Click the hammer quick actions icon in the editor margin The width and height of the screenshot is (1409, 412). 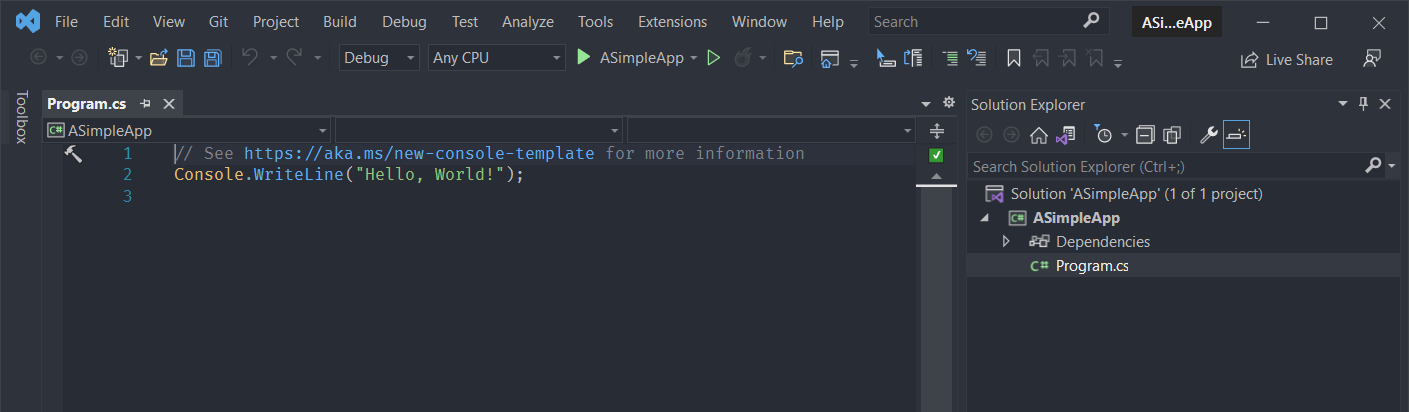point(73,153)
